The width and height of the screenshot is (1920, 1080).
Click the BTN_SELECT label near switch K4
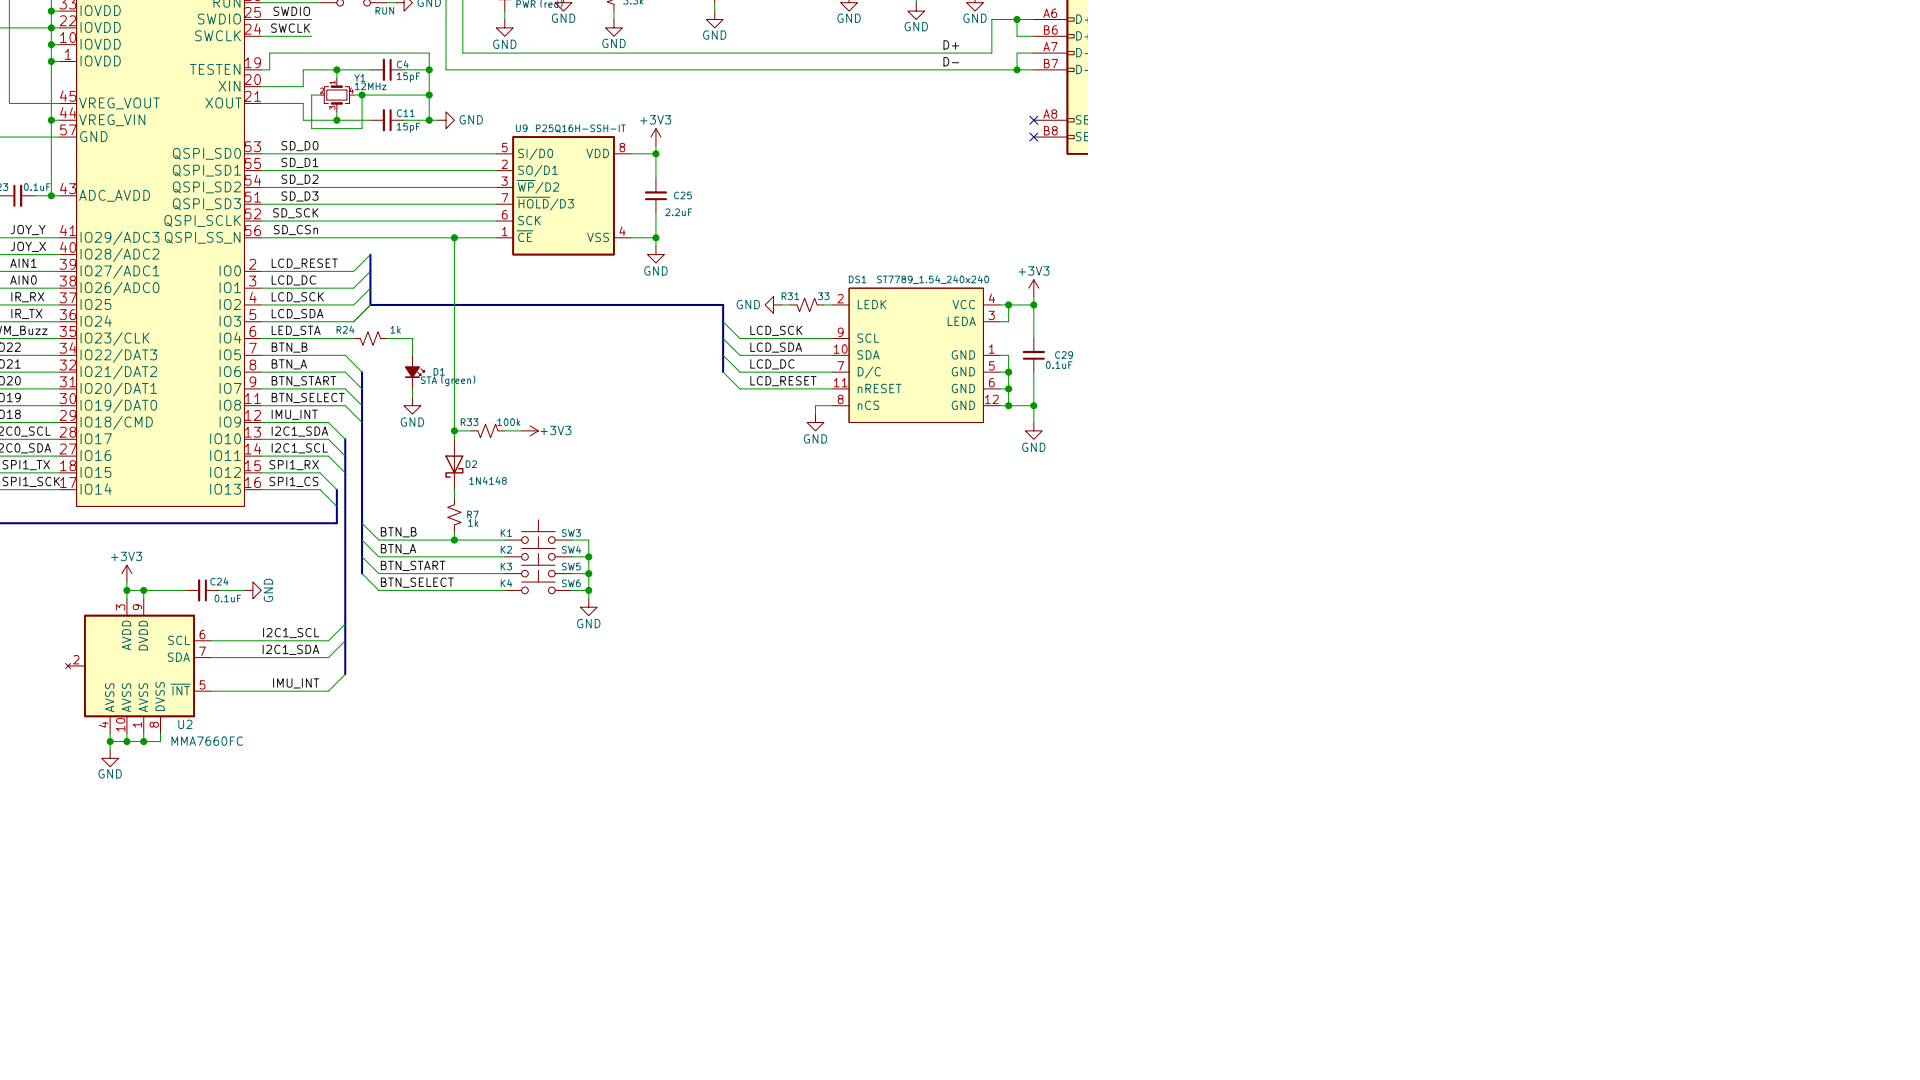click(417, 582)
